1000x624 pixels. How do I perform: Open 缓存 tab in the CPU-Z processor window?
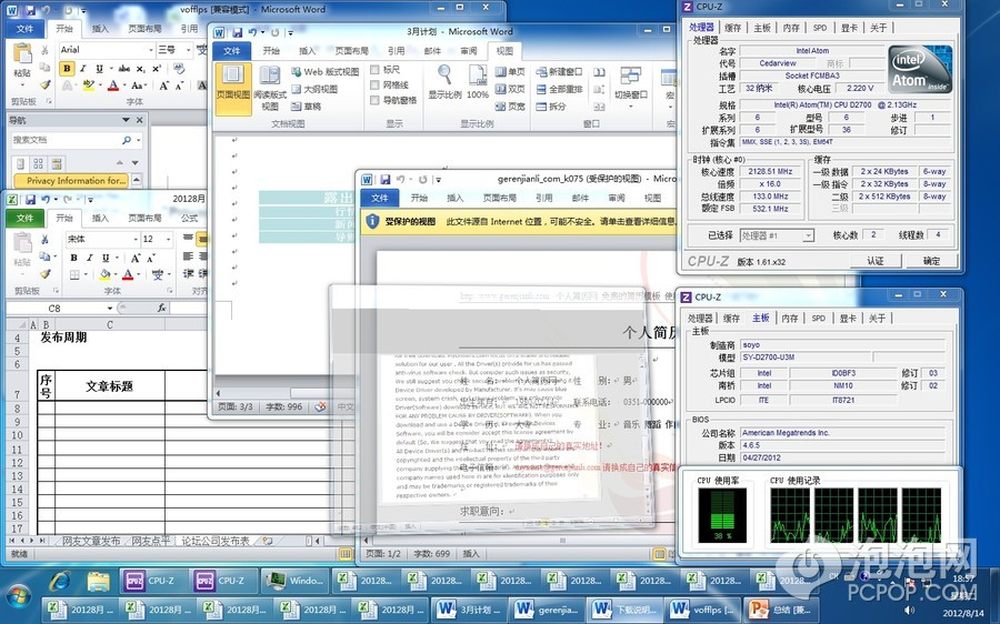pyautogui.click(x=733, y=27)
